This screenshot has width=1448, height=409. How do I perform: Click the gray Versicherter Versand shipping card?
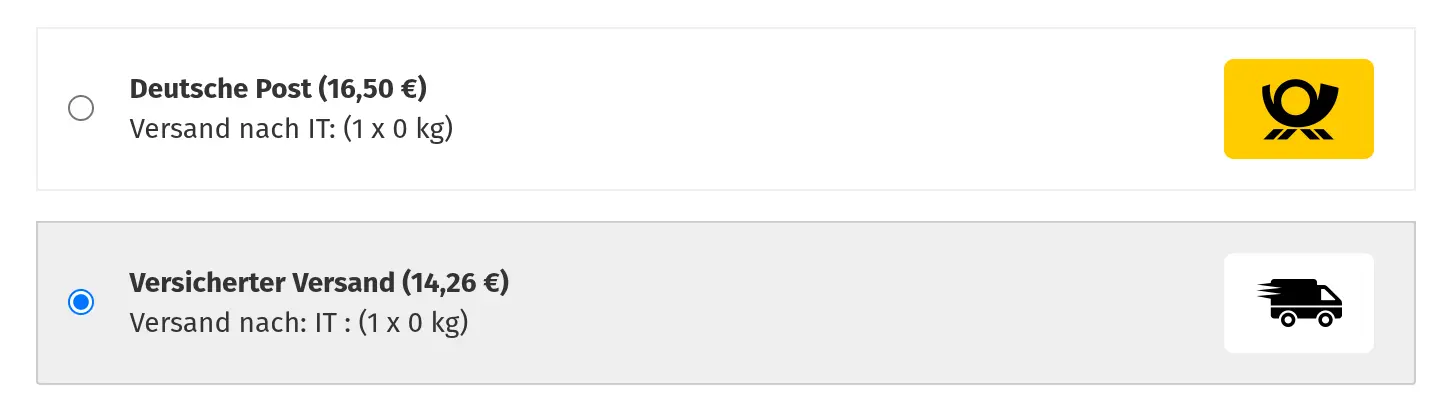[x=726, y=303]
